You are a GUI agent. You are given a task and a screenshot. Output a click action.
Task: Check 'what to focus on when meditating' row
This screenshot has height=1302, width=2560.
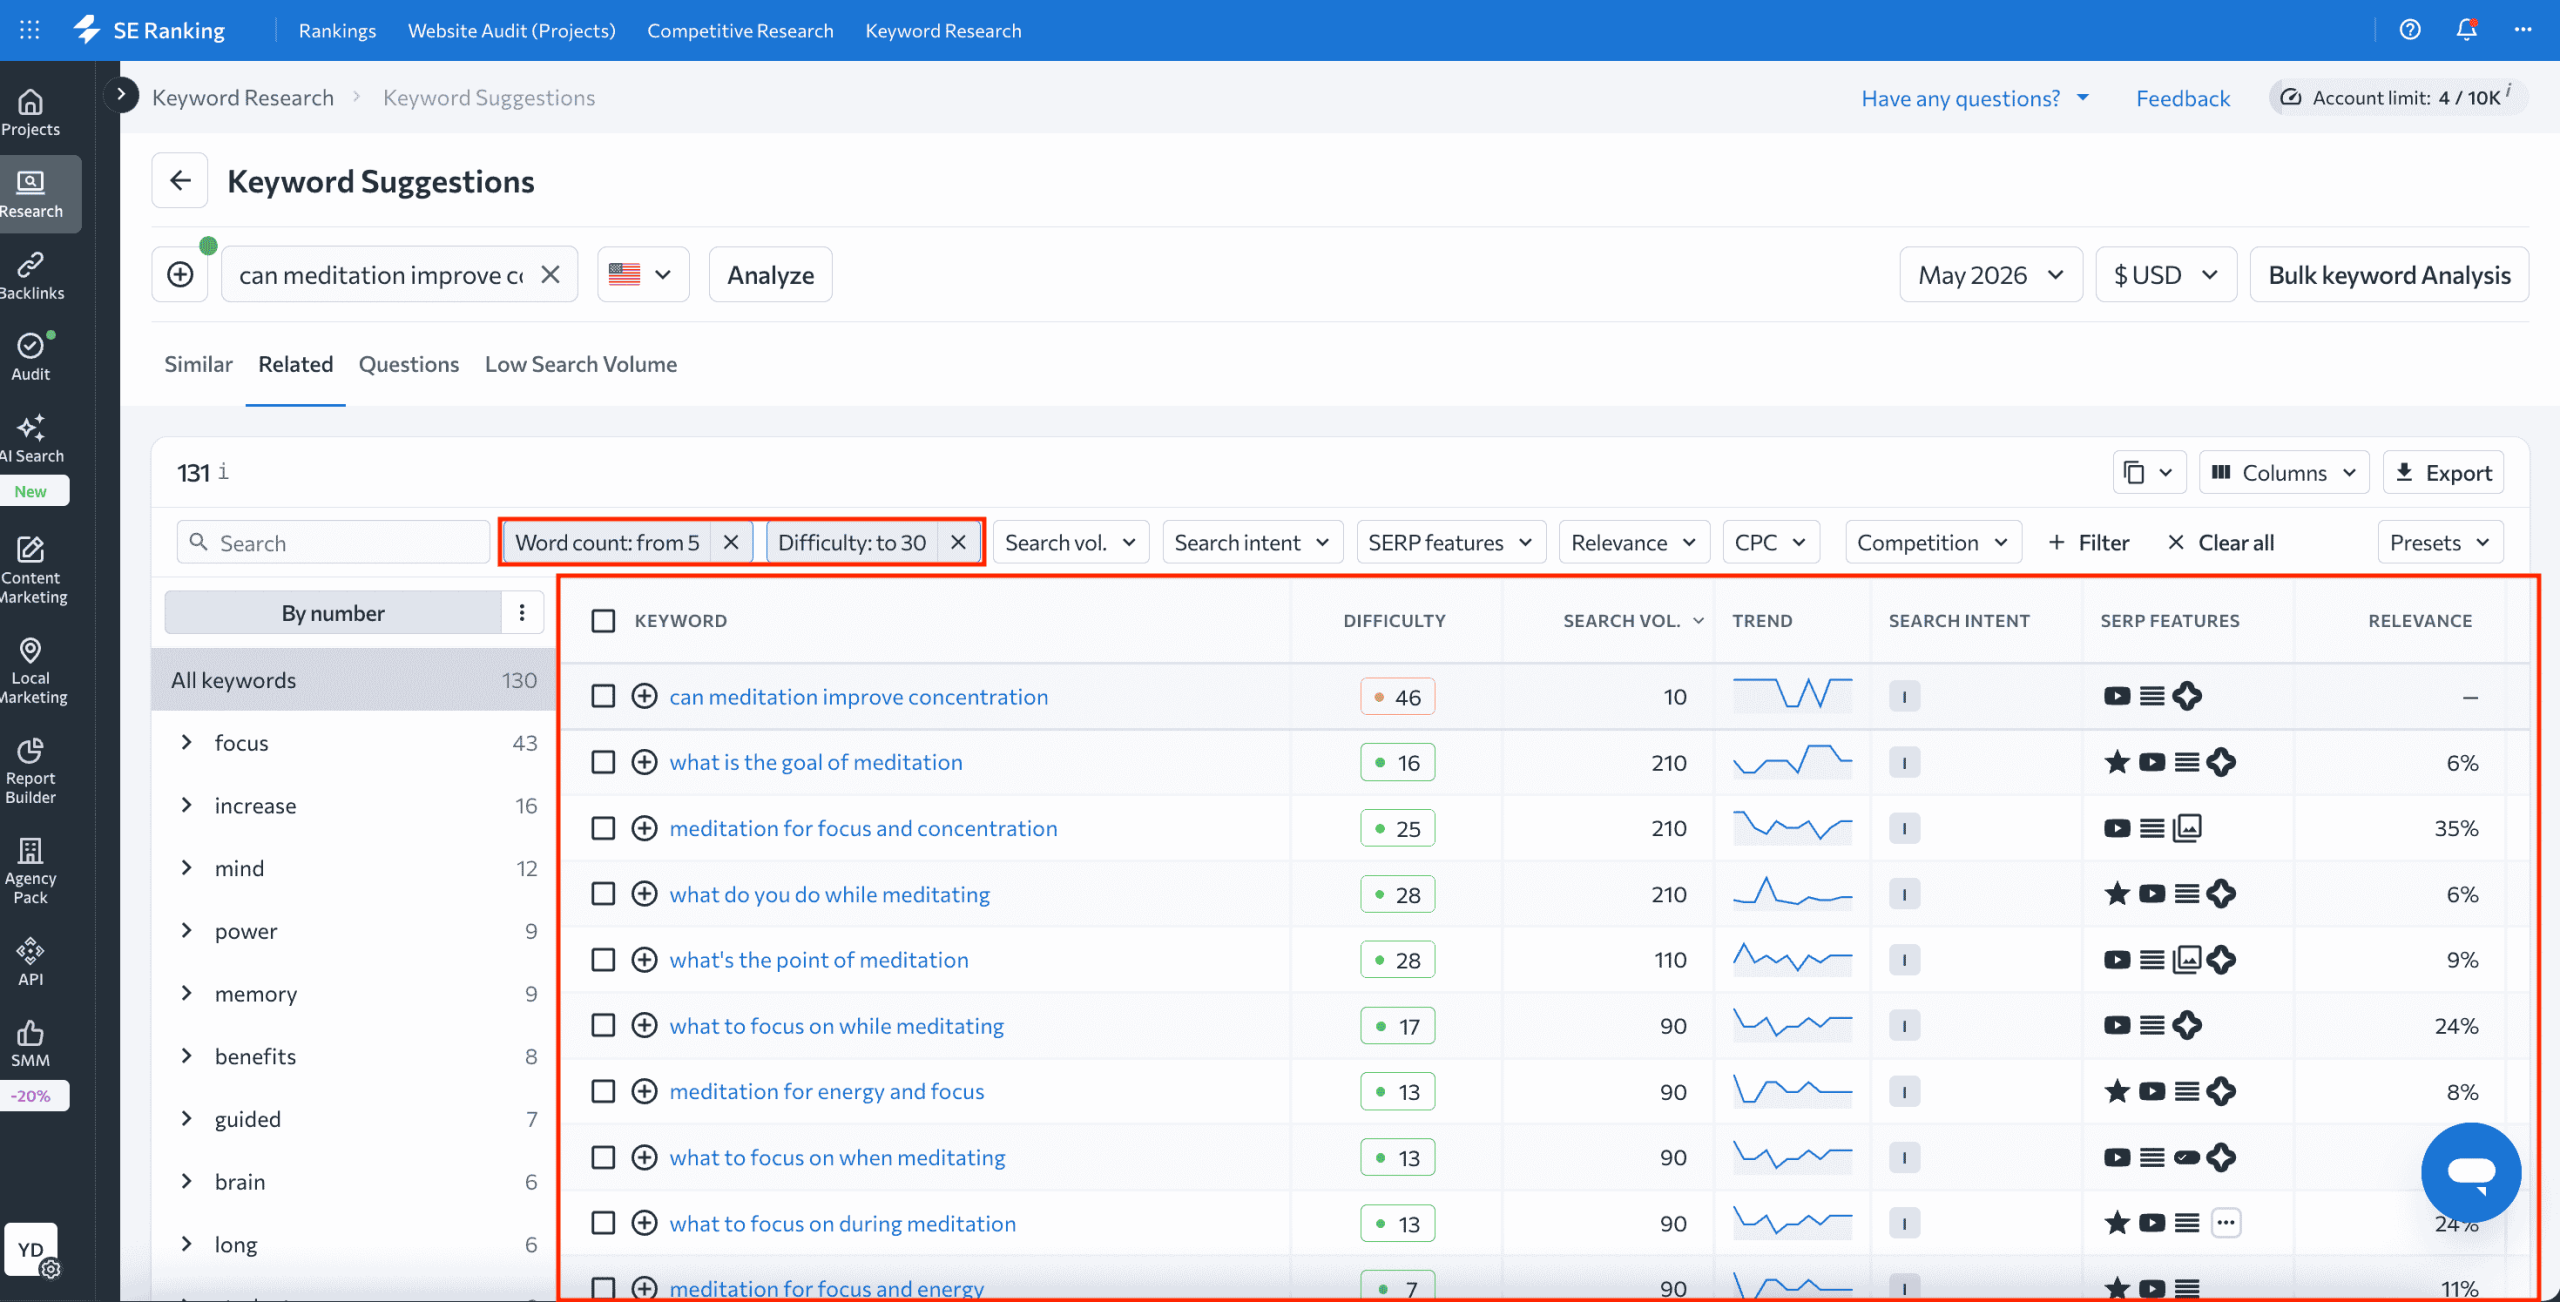click(603, 1157)
